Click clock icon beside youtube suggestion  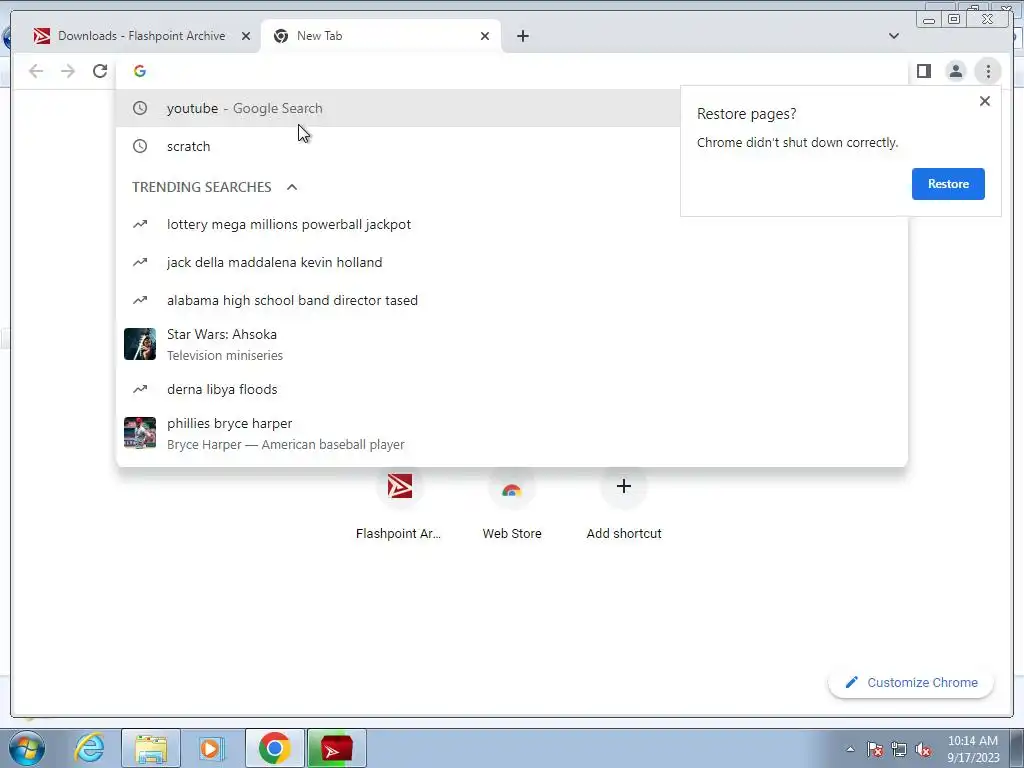click(140, 108)
